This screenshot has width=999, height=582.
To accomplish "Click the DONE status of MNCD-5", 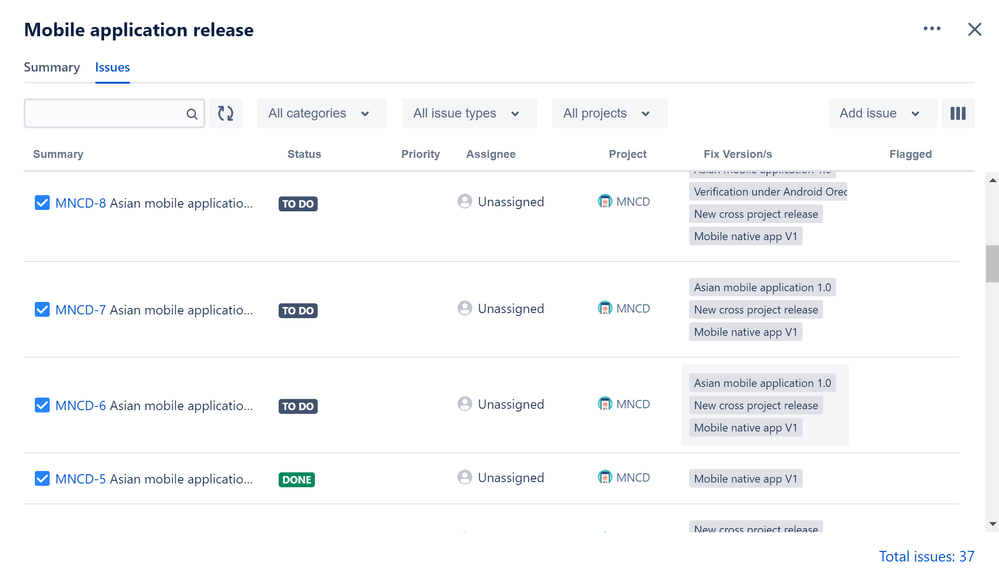I will click(x=297, y=480).
